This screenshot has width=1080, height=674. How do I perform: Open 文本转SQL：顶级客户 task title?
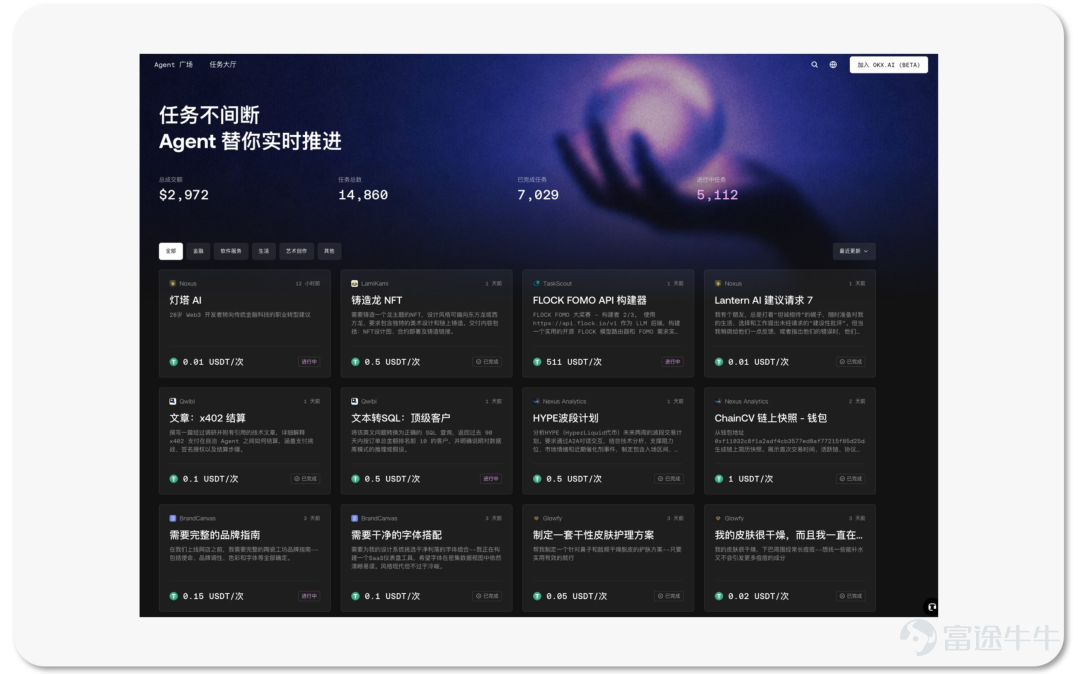[401, 419]
